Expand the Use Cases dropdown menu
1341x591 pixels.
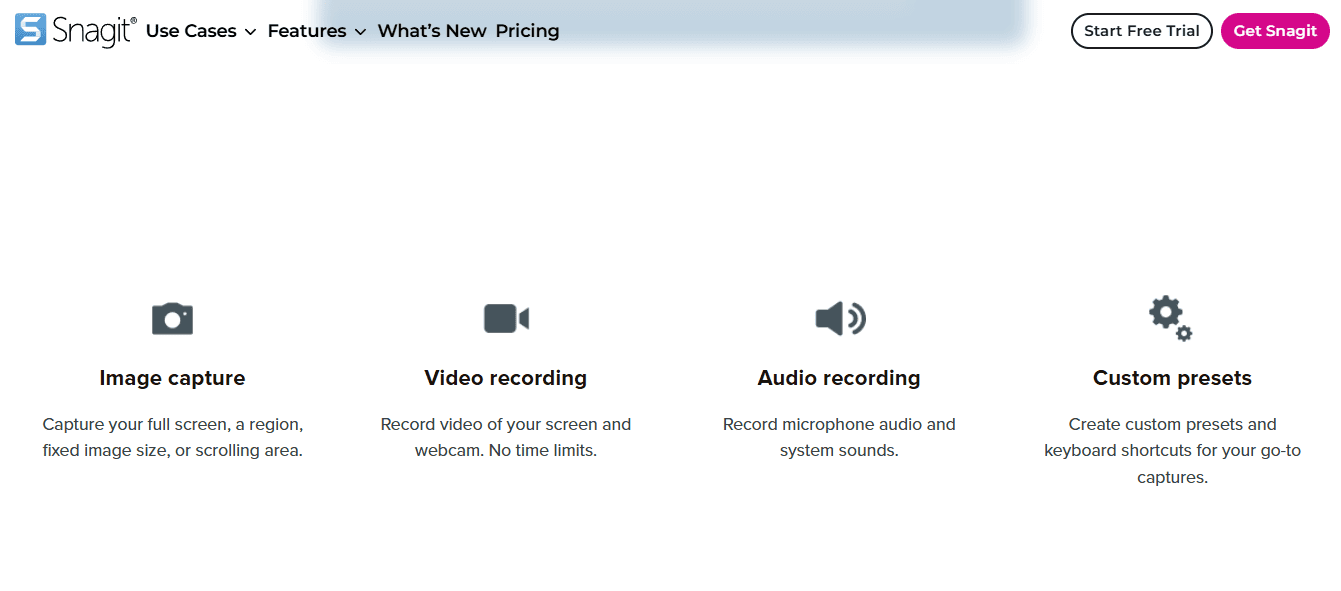(x=201, y=31)
